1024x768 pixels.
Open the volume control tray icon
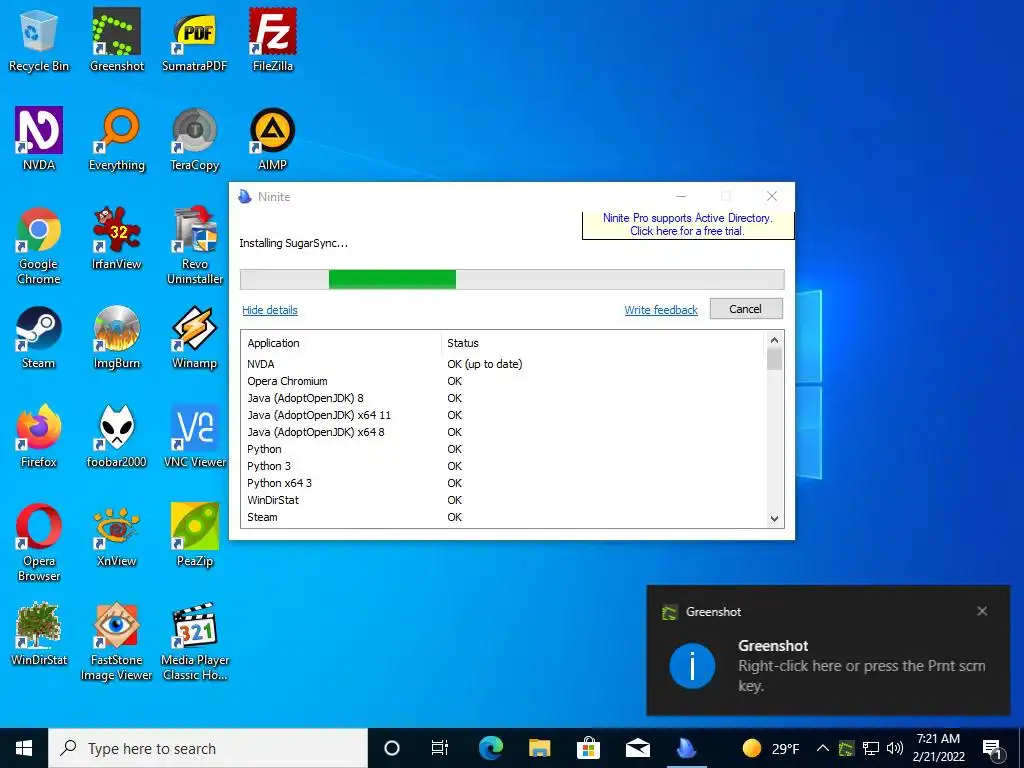coord(895,748)
